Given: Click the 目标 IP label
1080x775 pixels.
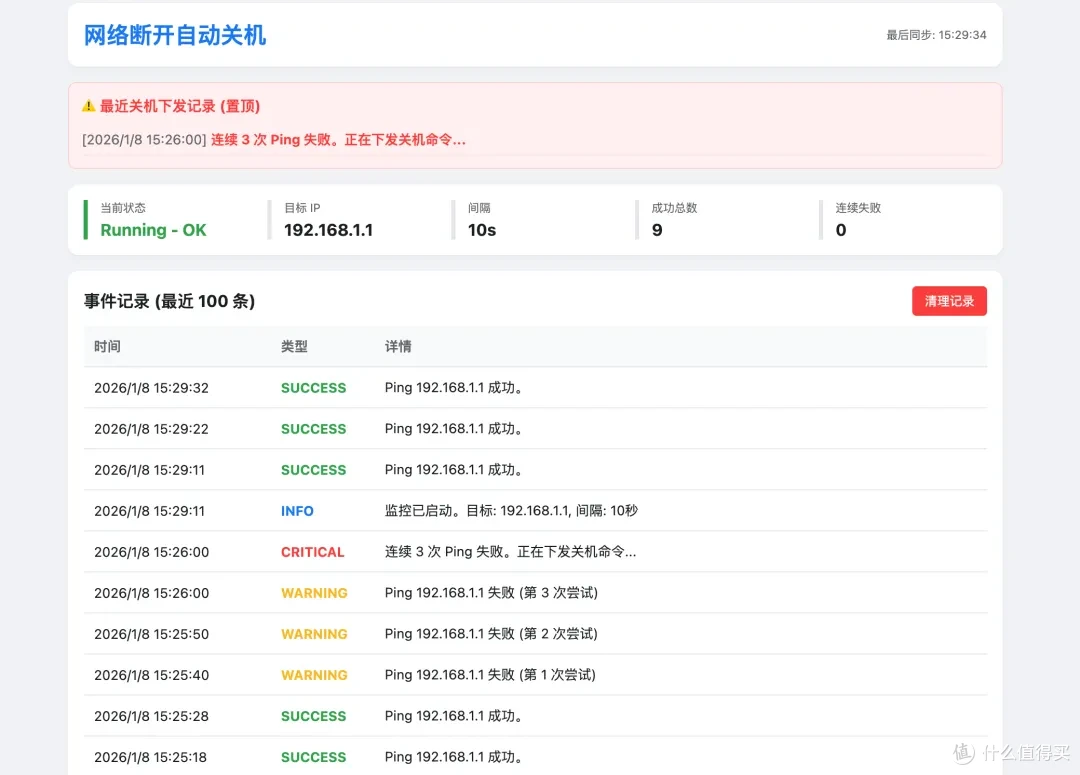Looking at the screenshot, I should point(302,208).
